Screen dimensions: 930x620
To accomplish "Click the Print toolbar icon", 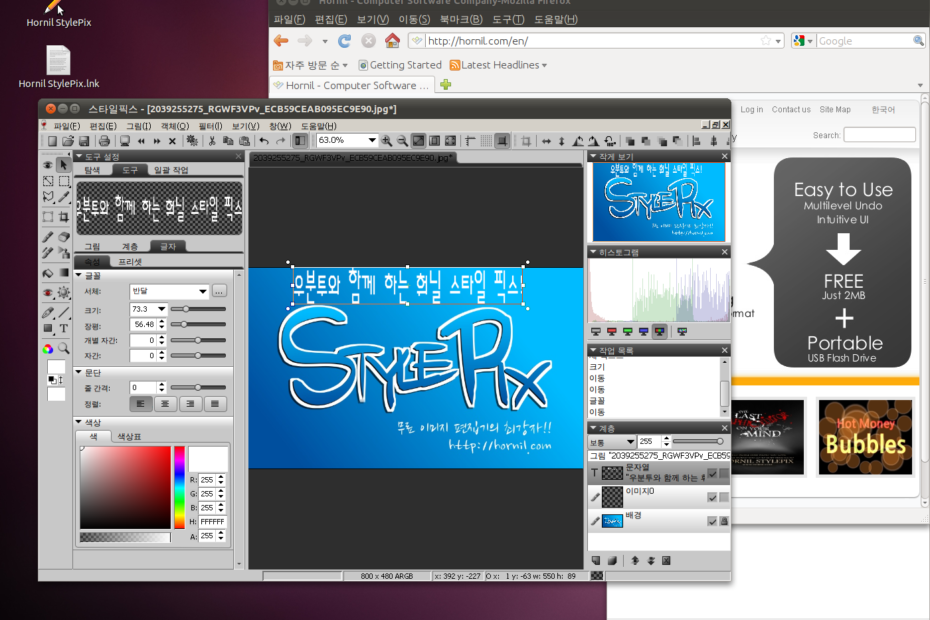I will 104,141.
